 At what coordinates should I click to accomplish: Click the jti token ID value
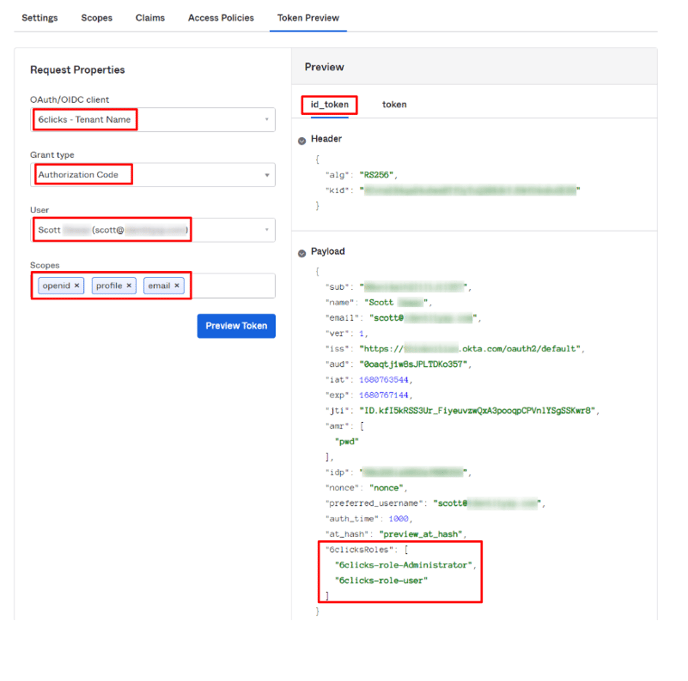[477, 410]
